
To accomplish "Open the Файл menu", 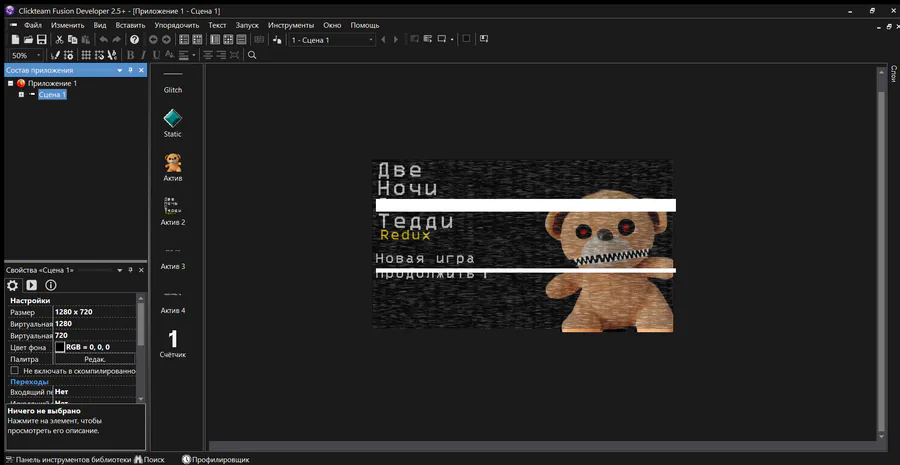I will pyautogui.click(x=33, y=25).
